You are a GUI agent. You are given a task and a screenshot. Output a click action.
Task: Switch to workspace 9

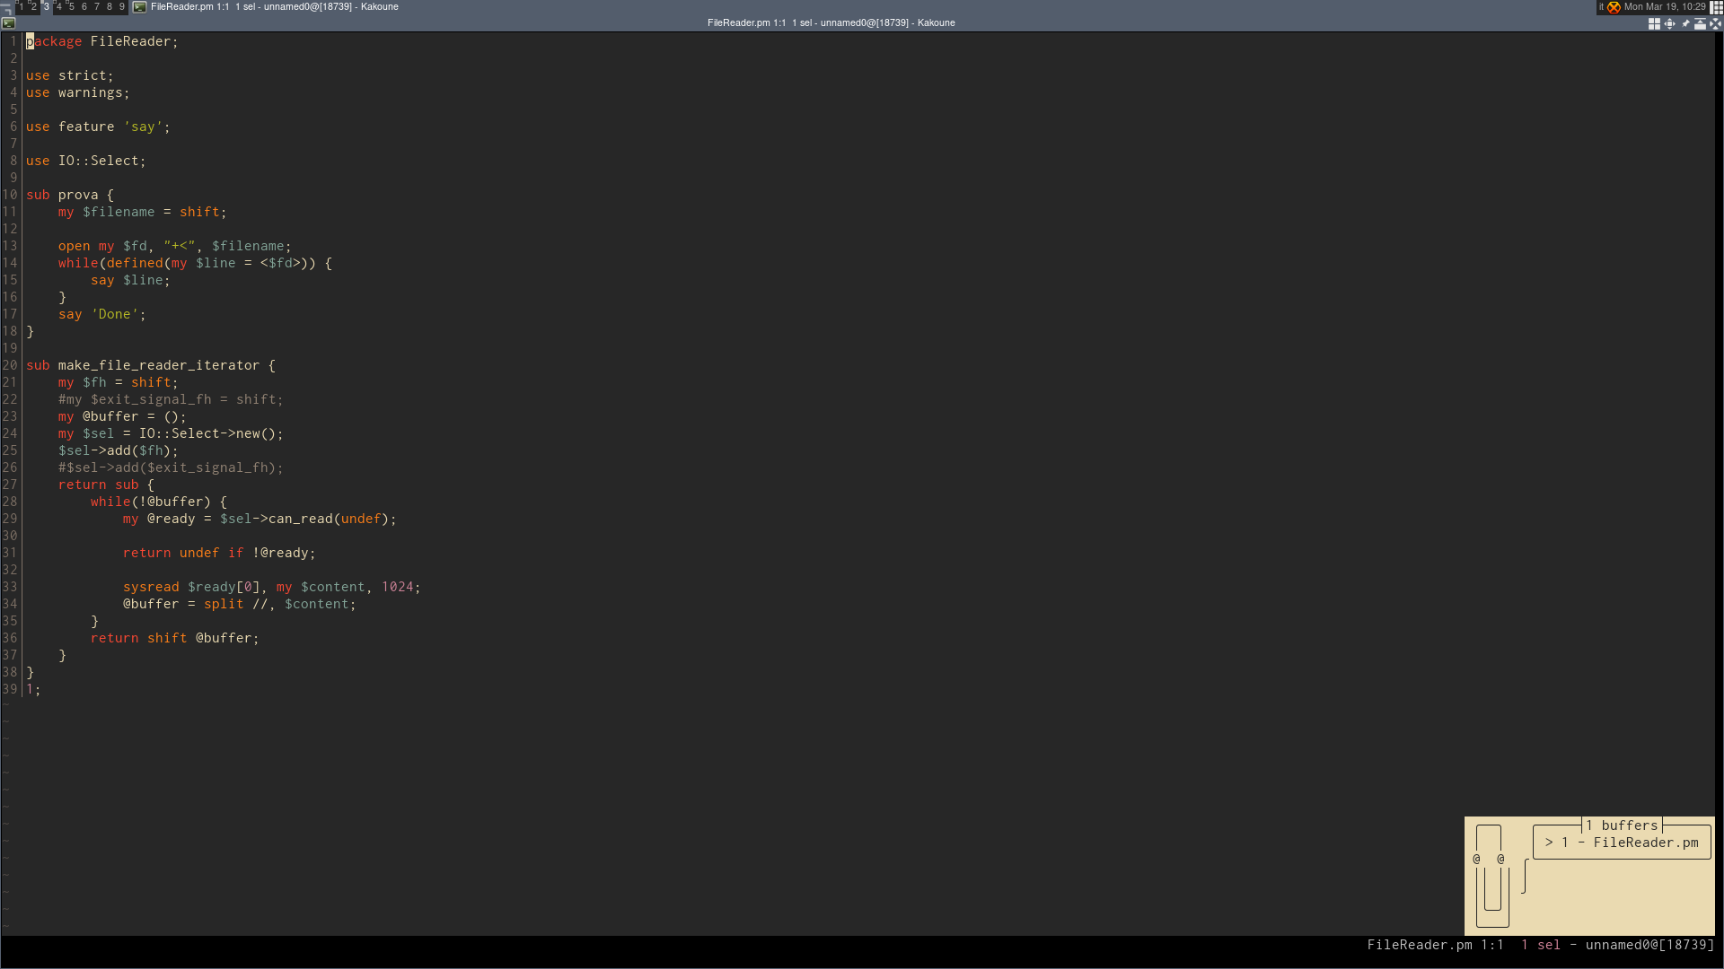[121, 6]
